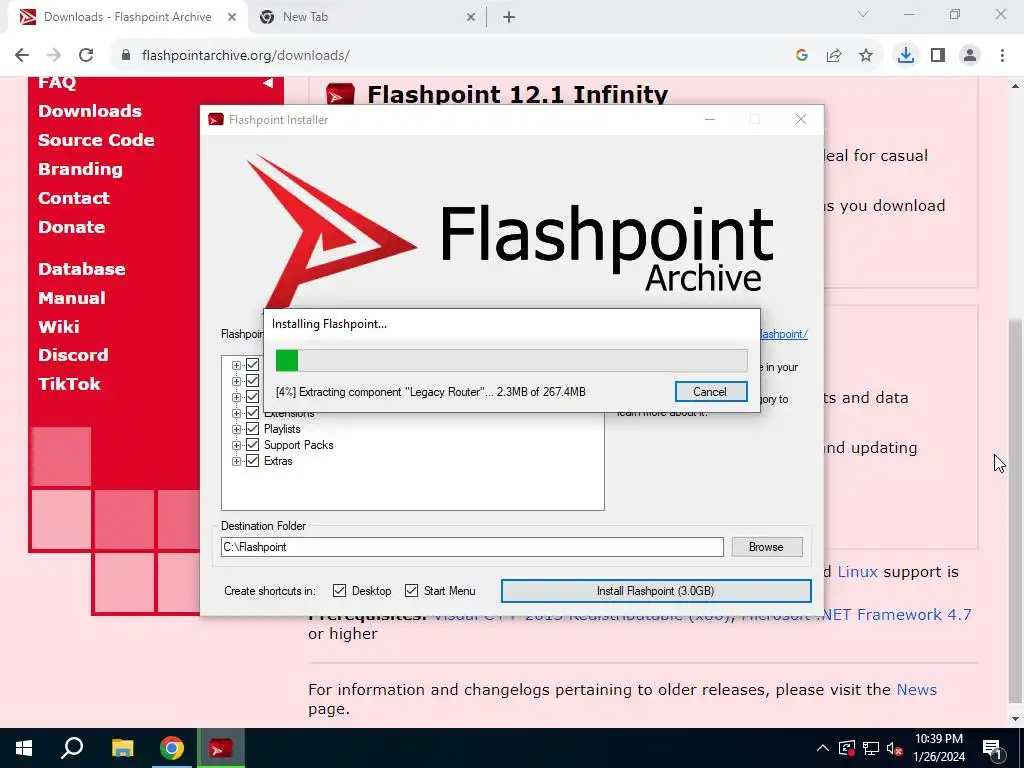Click Browse for destination folder
Screen dimensions: 1024x768
point(767,547)
